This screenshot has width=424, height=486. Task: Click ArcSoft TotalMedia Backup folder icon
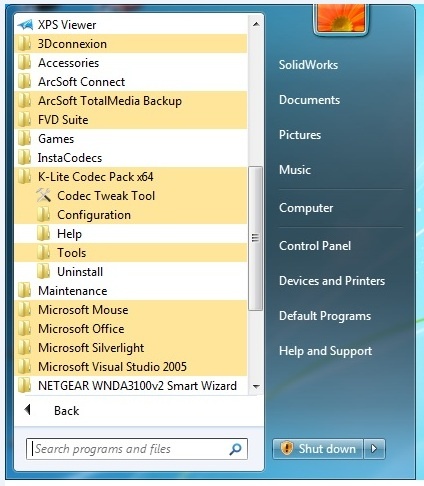pos(25,101)
